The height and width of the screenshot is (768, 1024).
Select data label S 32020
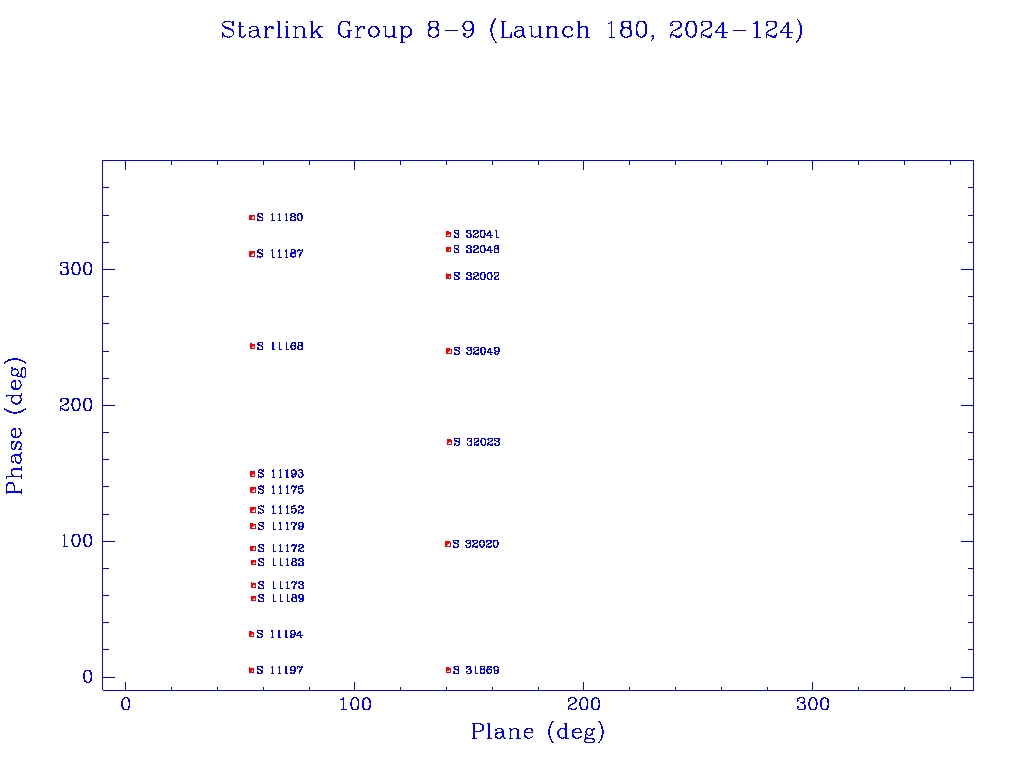476,544
